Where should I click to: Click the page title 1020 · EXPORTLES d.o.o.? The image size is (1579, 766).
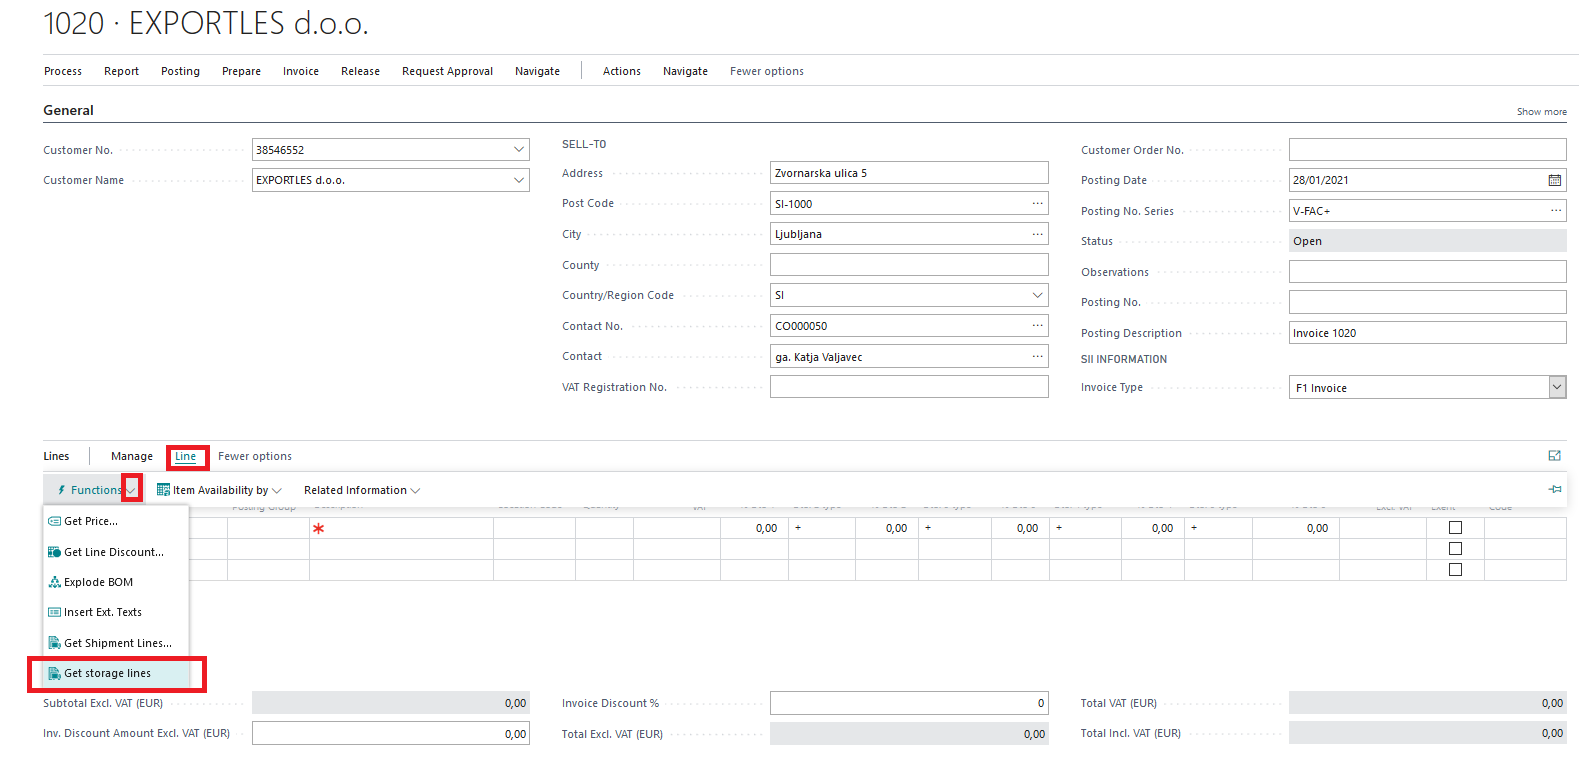pyautogui.click(x=206, y=22)
